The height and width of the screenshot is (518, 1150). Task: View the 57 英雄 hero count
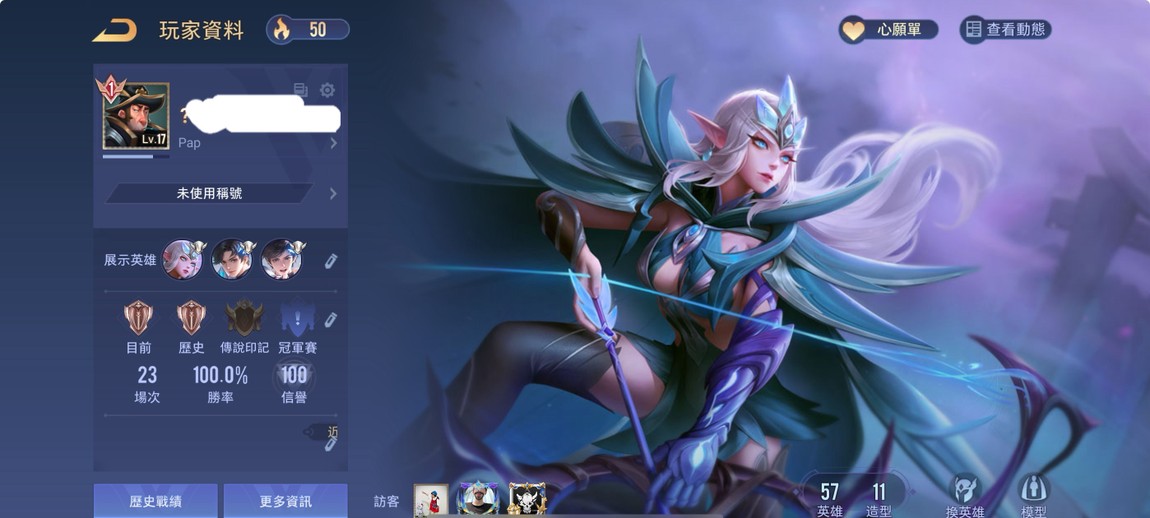point(829,500)
